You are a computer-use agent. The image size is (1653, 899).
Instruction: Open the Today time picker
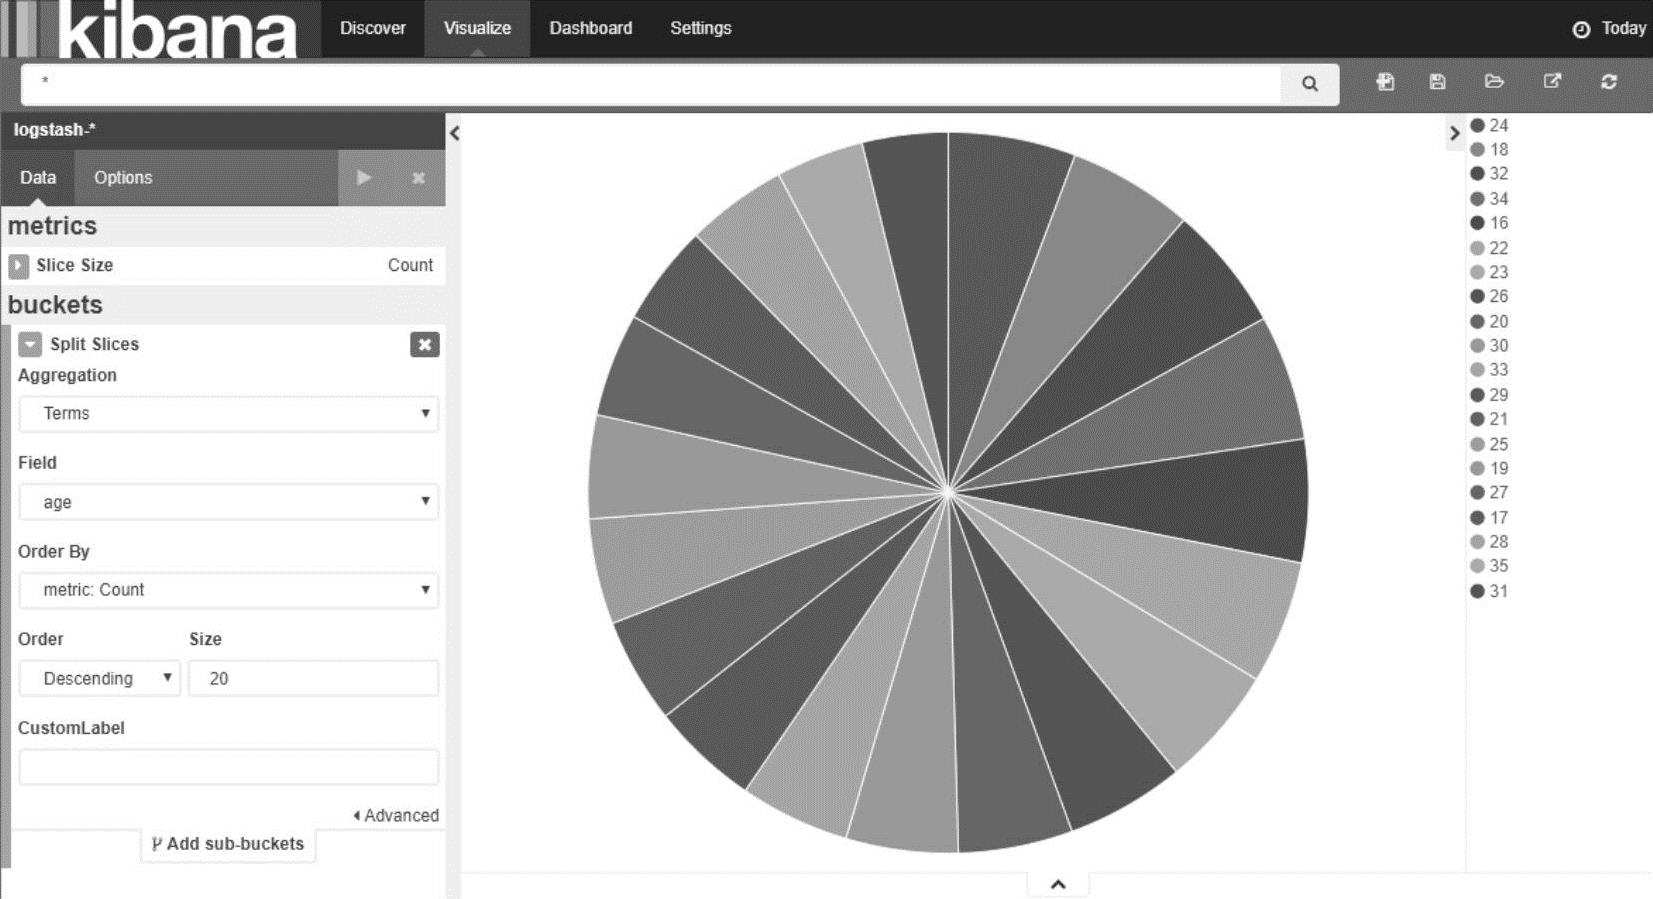1609,29
